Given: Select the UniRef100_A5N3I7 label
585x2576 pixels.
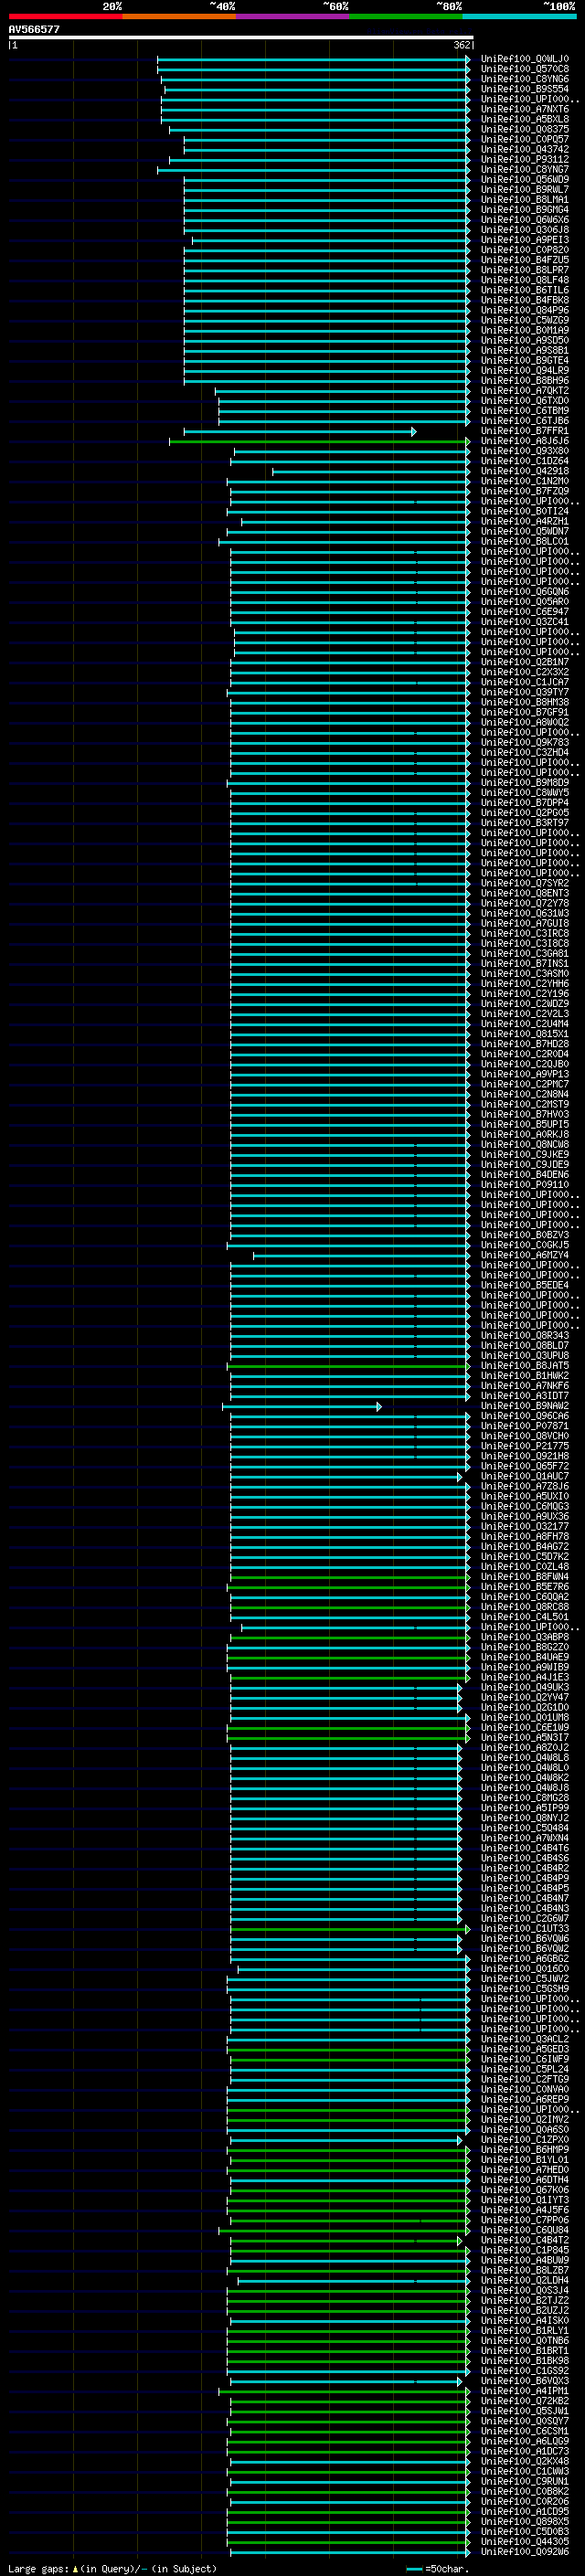Looking at the screenshot, I should pos(525,1738).
